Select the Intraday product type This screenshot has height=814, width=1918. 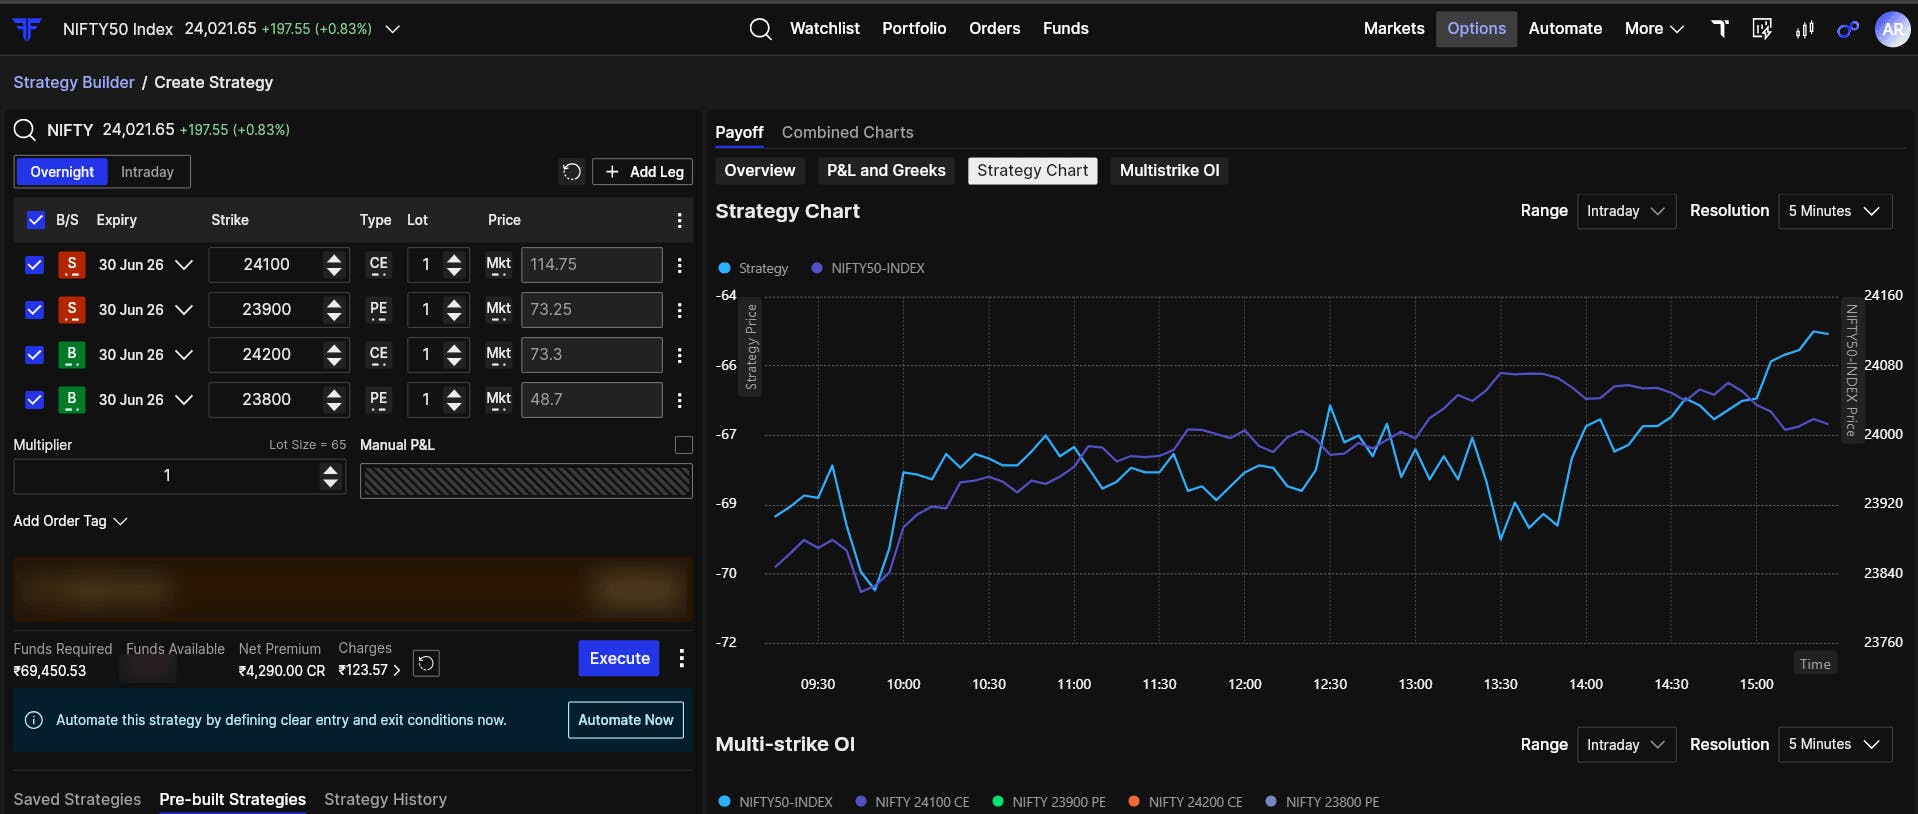[147, 172]
